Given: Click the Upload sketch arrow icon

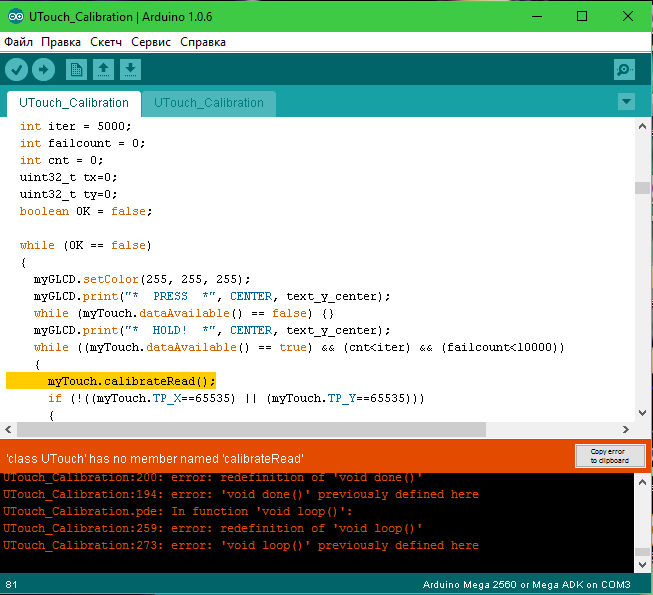Looking at the screenshot, I should tap(43, 69).
